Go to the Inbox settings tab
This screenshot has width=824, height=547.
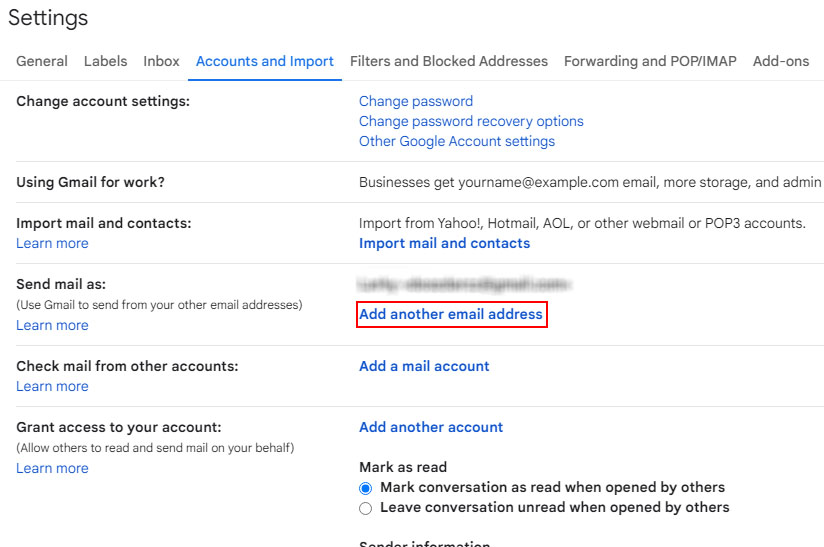click(x=161, y=61)
